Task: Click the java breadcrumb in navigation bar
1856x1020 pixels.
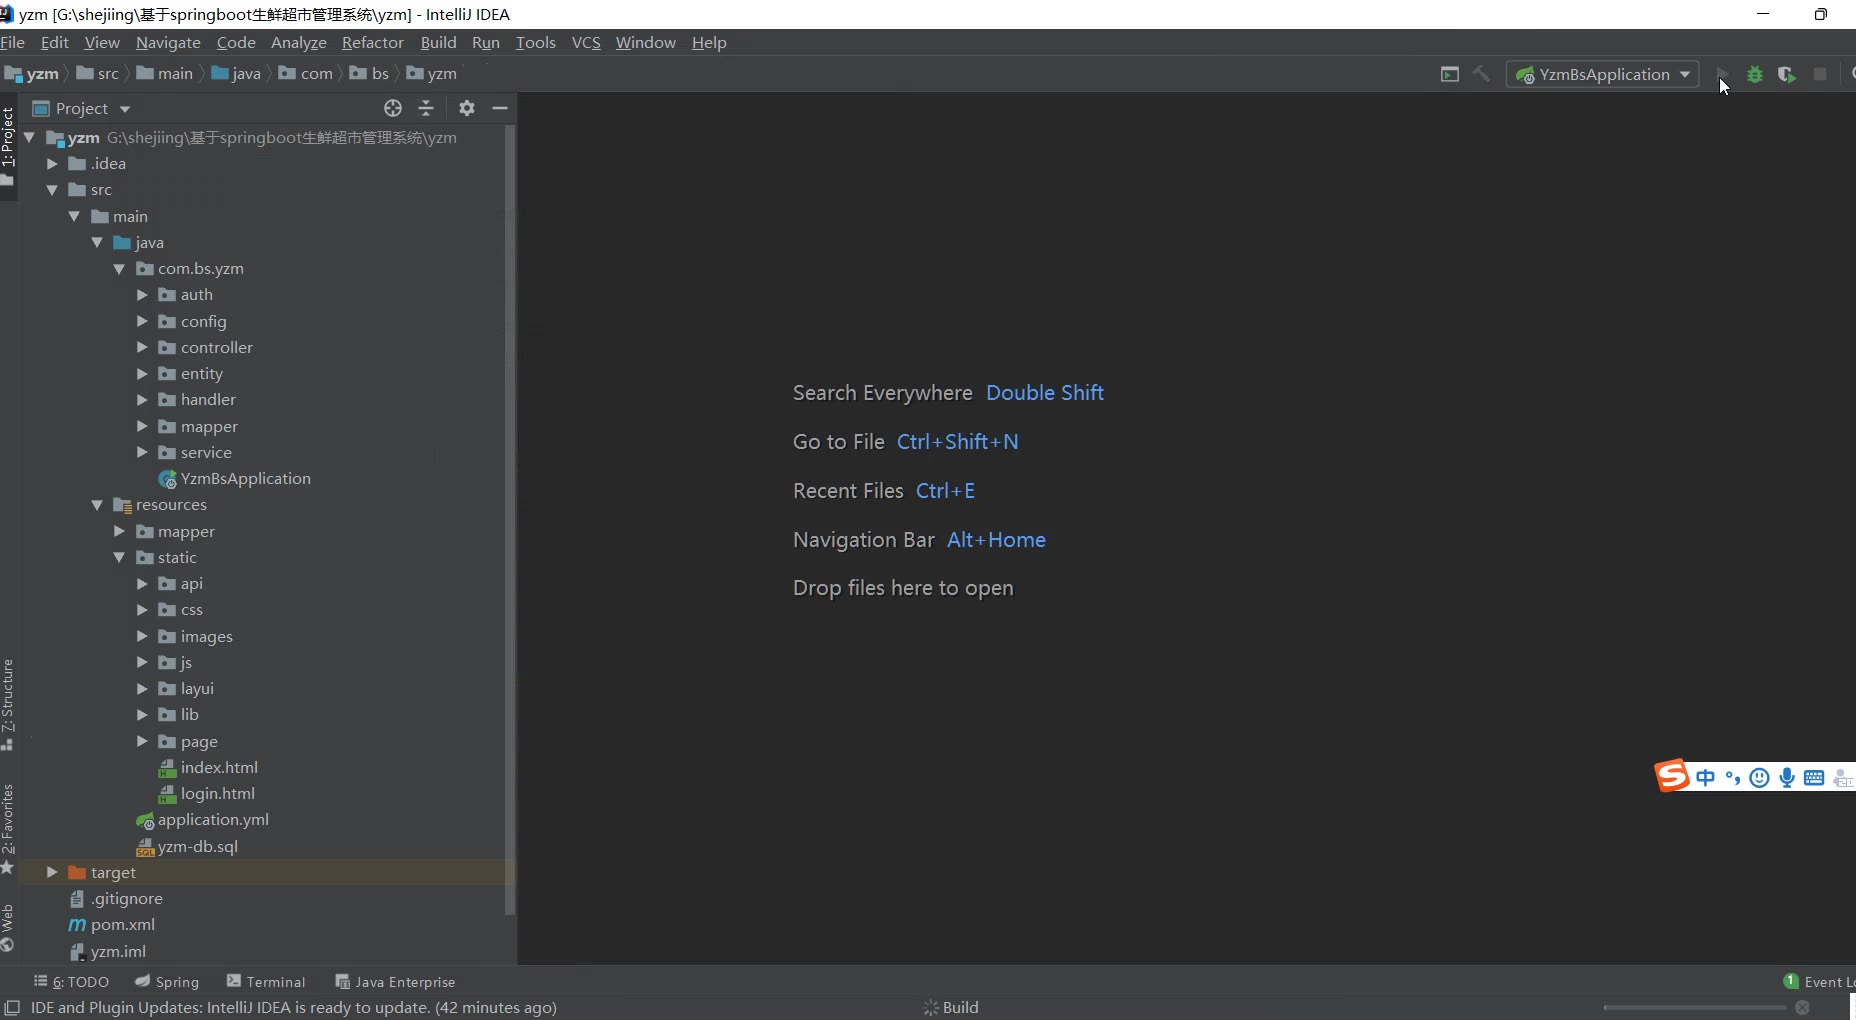Action: point(236,73)
